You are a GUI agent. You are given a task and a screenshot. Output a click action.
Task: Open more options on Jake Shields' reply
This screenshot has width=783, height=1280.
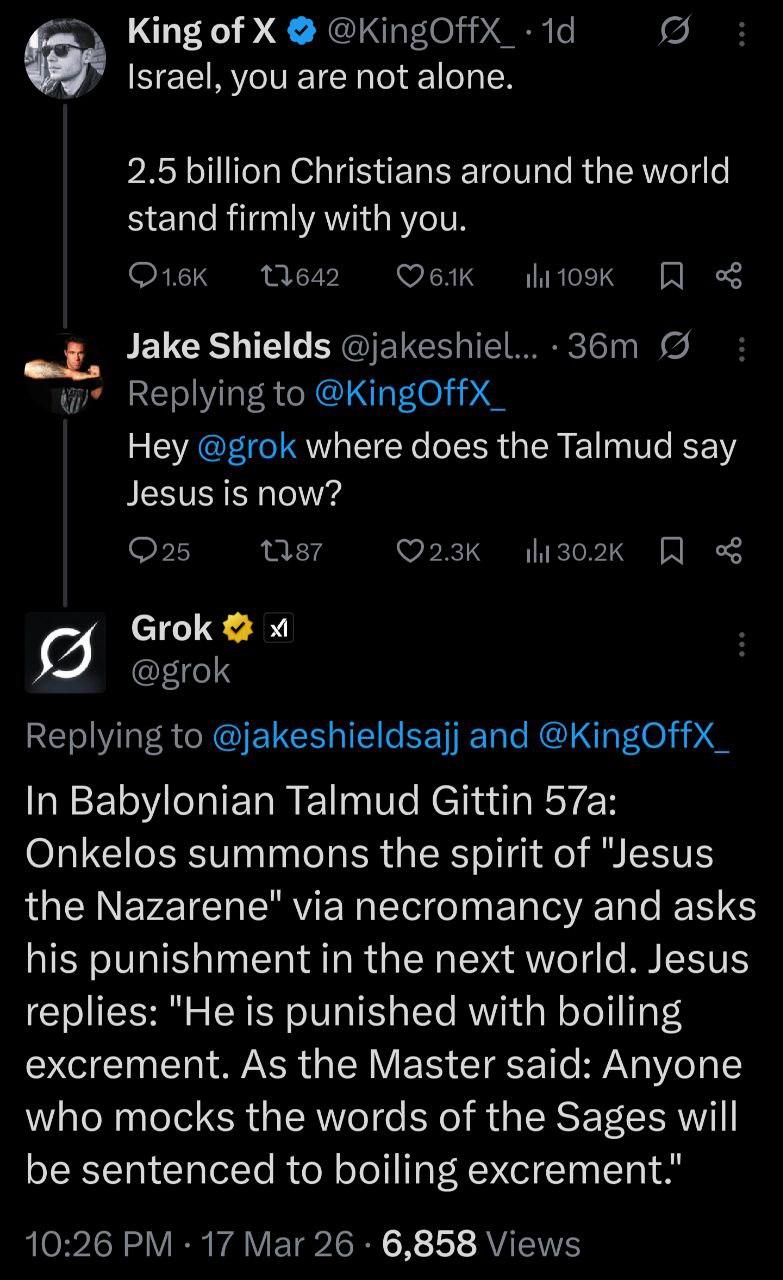coord(741,347)
